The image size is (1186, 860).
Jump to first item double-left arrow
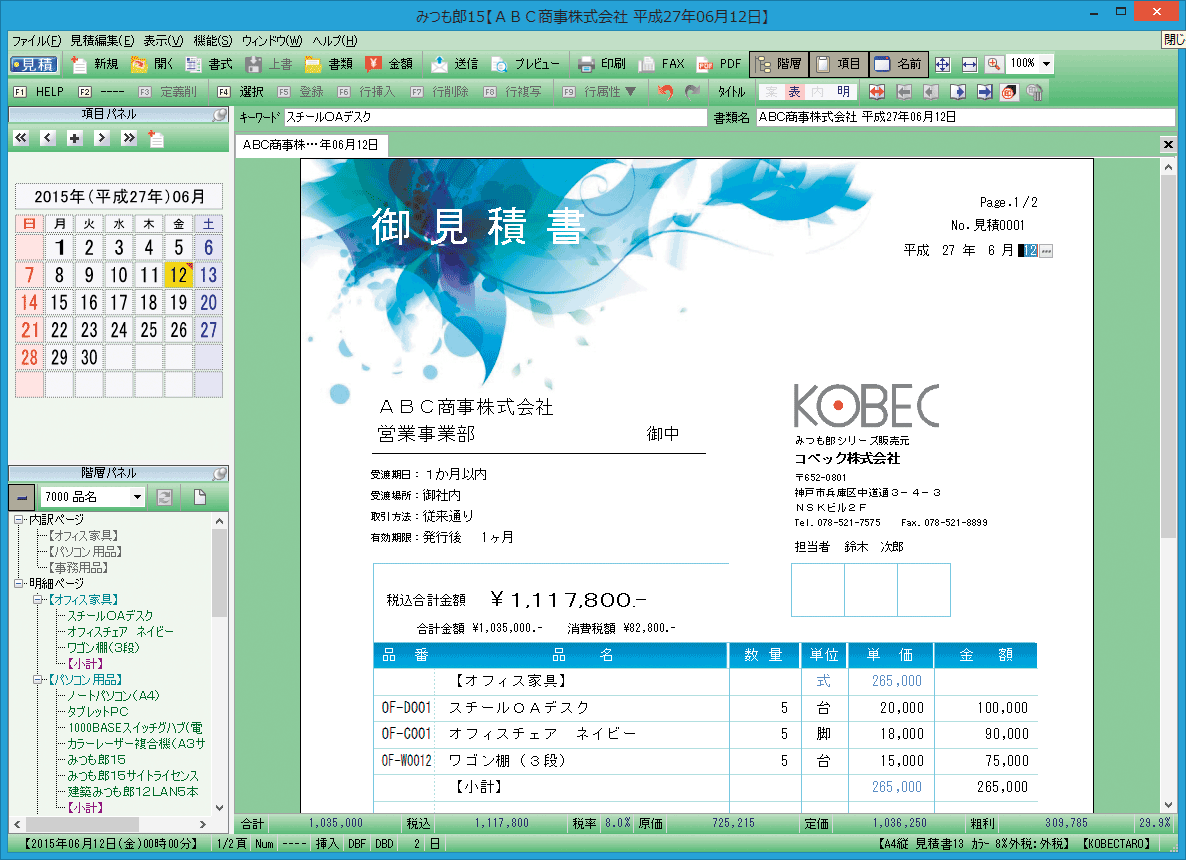[20, 138]
